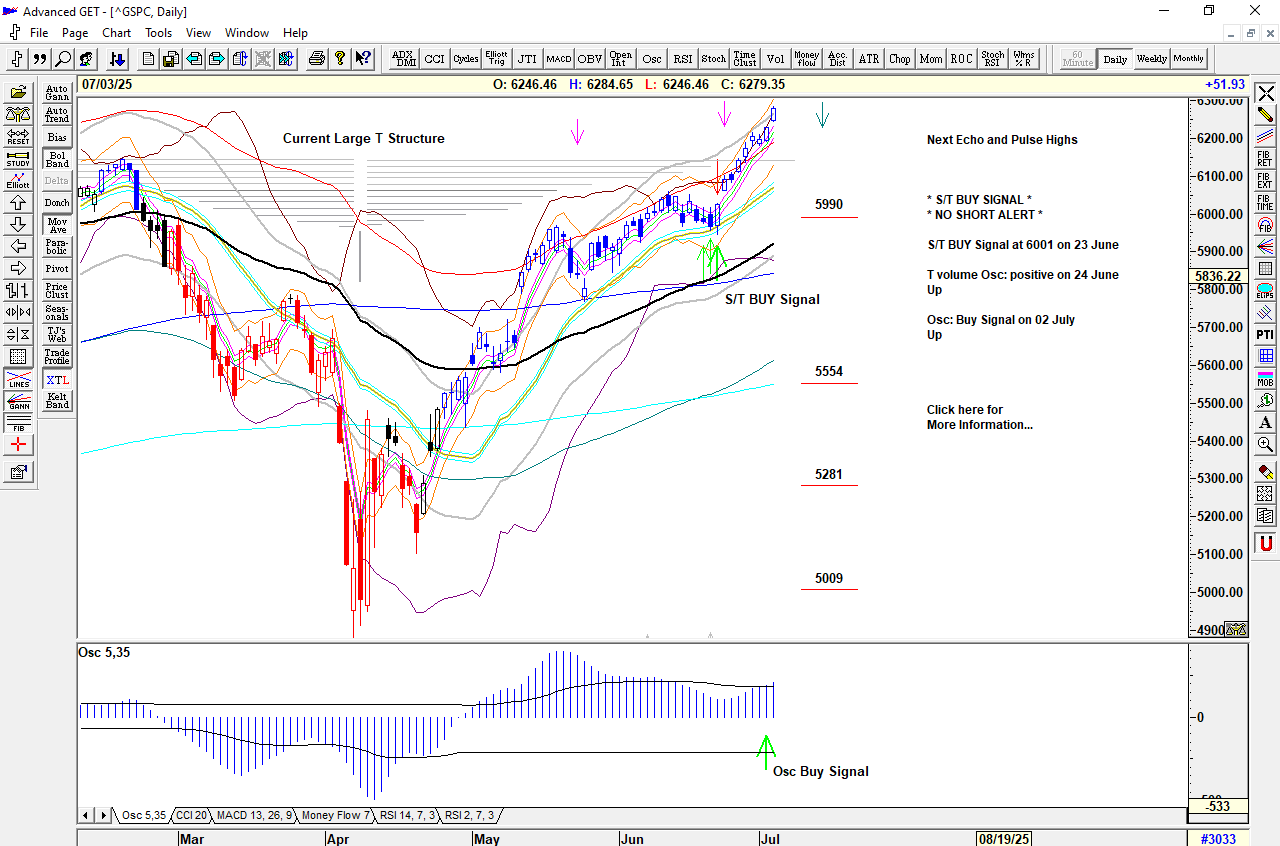Toggle the Moving Average overlay
The image size is (1280, 846).
(57, 225)
